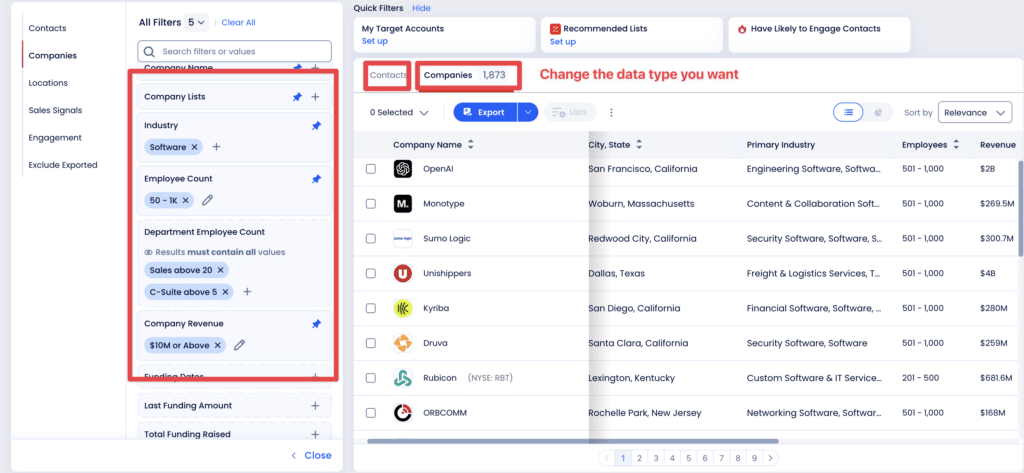
Task: Switch to chart view icon
Action: [878, 112]
